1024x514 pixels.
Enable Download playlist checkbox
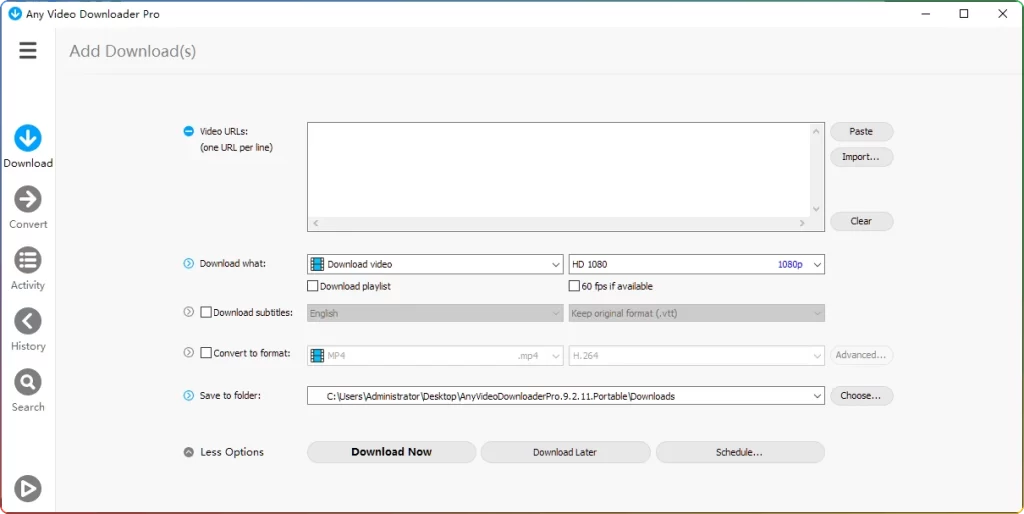click(313, 286)
